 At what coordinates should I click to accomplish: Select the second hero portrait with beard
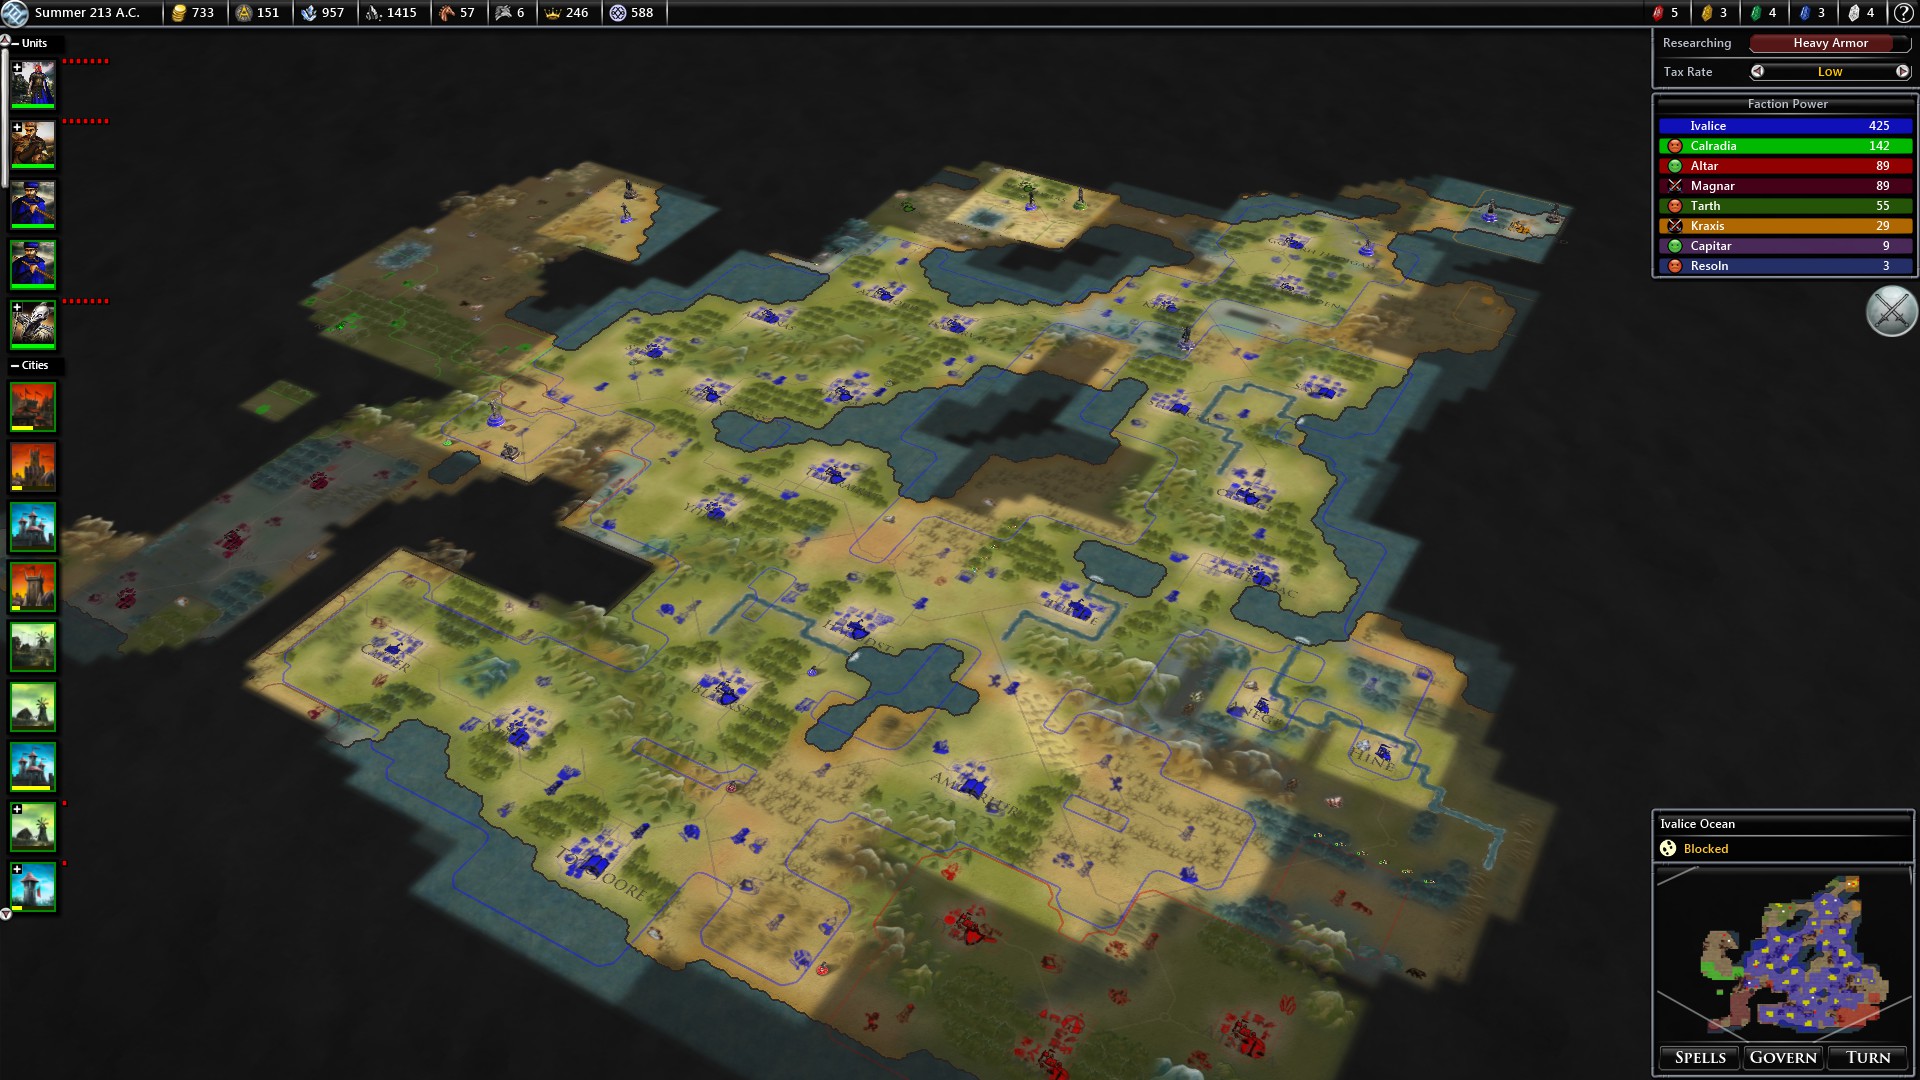33,144
